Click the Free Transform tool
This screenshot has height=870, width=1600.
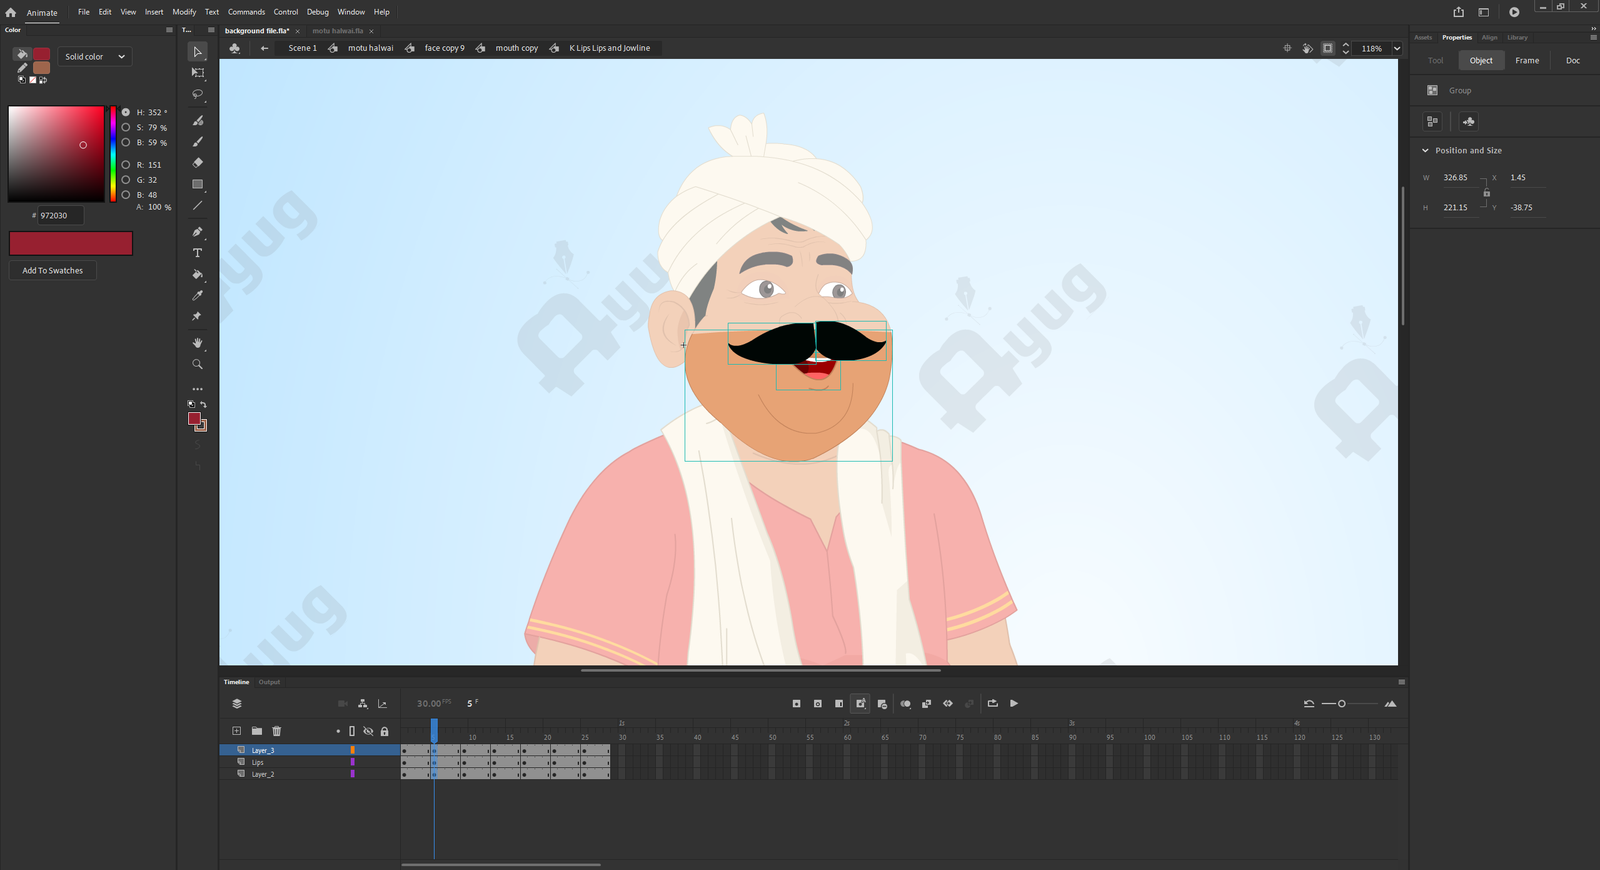click(197, 73)
